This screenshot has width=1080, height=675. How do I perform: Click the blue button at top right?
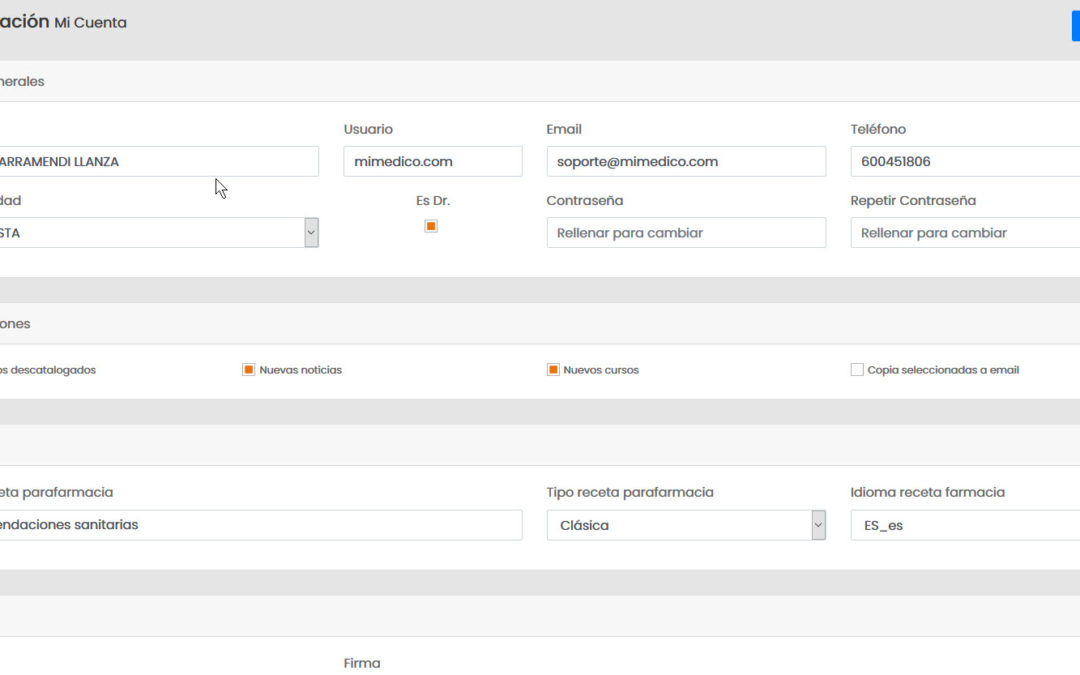[x=1076, y=26]
